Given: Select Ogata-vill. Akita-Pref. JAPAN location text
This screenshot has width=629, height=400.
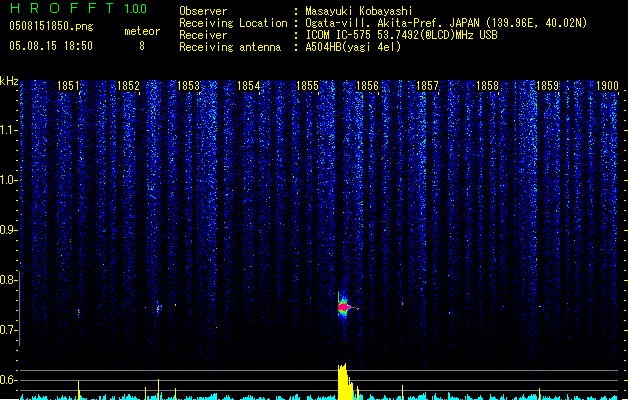Looking at the screenshot, I should tap(446, 23).
